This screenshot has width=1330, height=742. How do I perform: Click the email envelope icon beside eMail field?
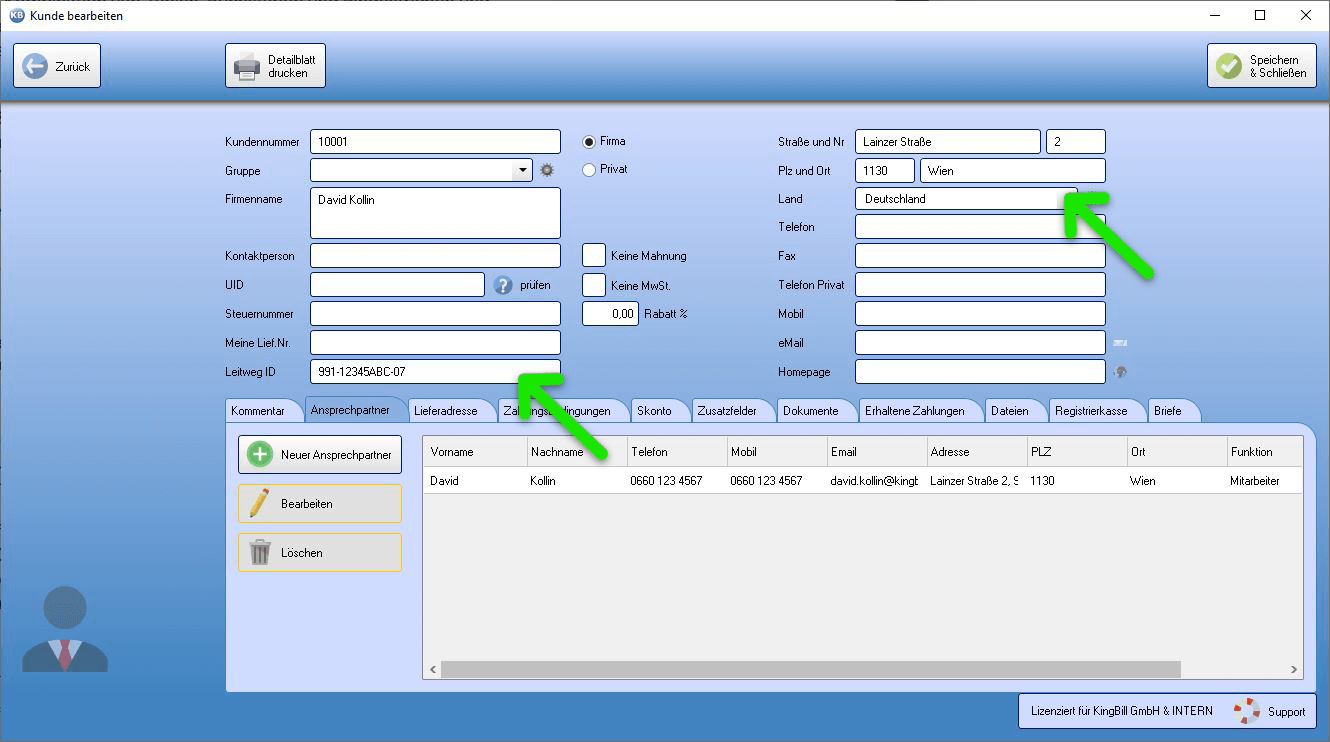(1120, 343)
